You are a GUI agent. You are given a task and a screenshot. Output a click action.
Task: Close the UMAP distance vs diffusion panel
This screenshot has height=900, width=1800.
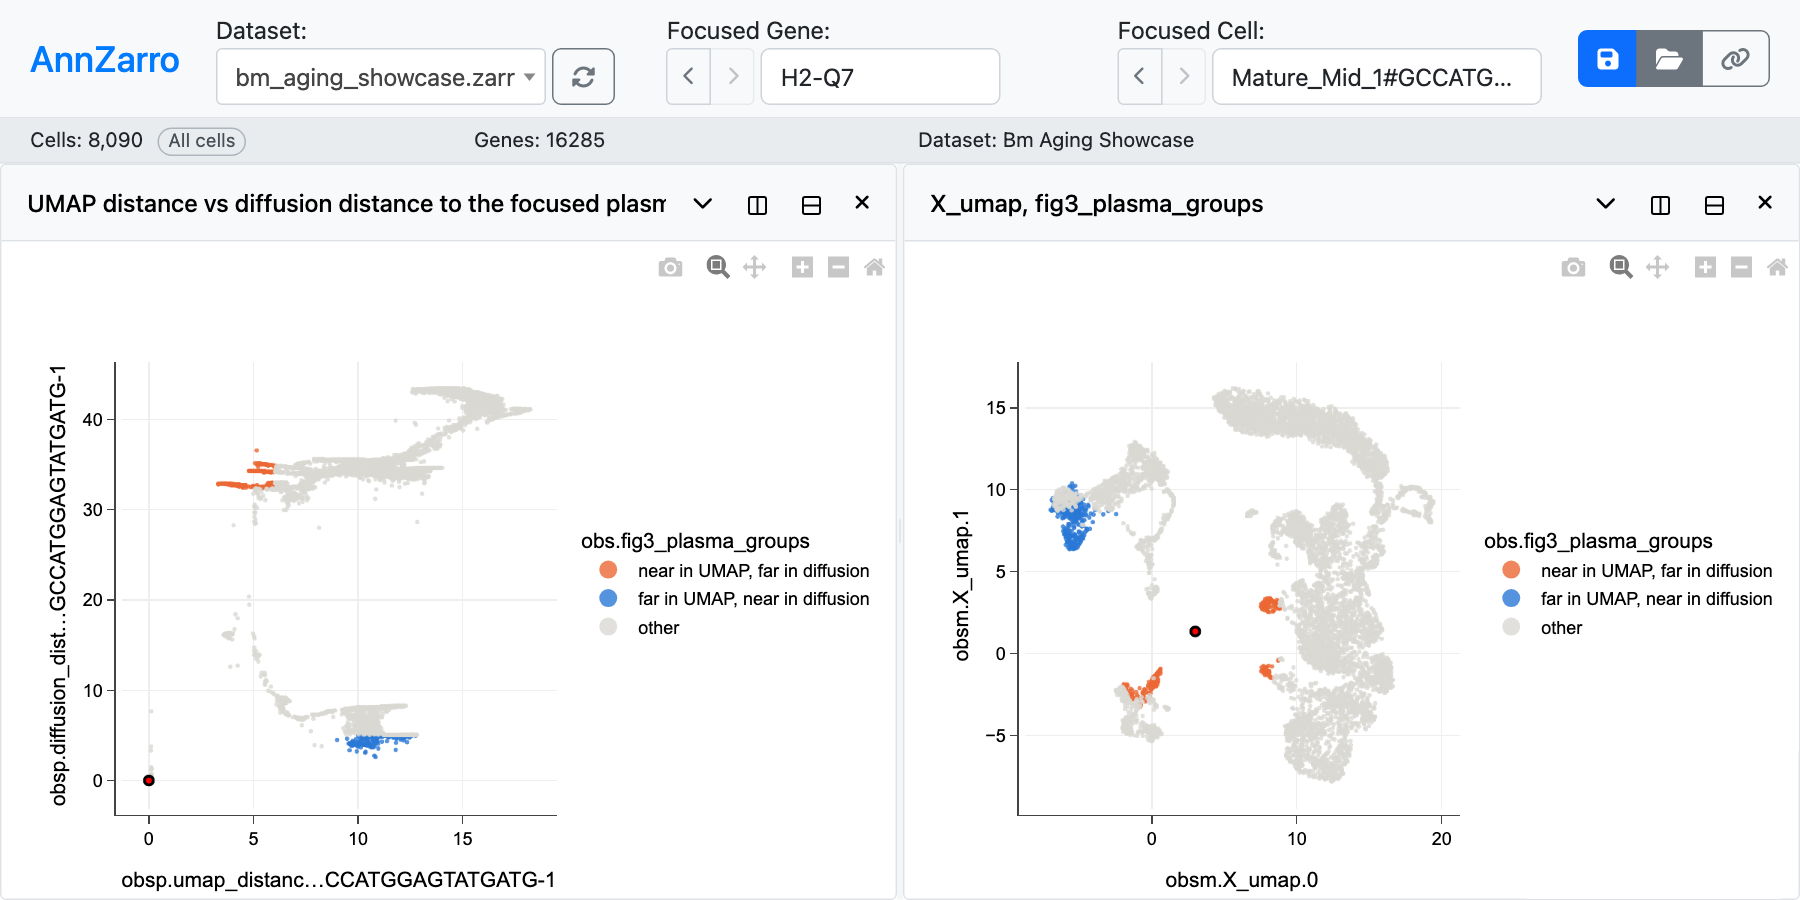pos(862,203)
